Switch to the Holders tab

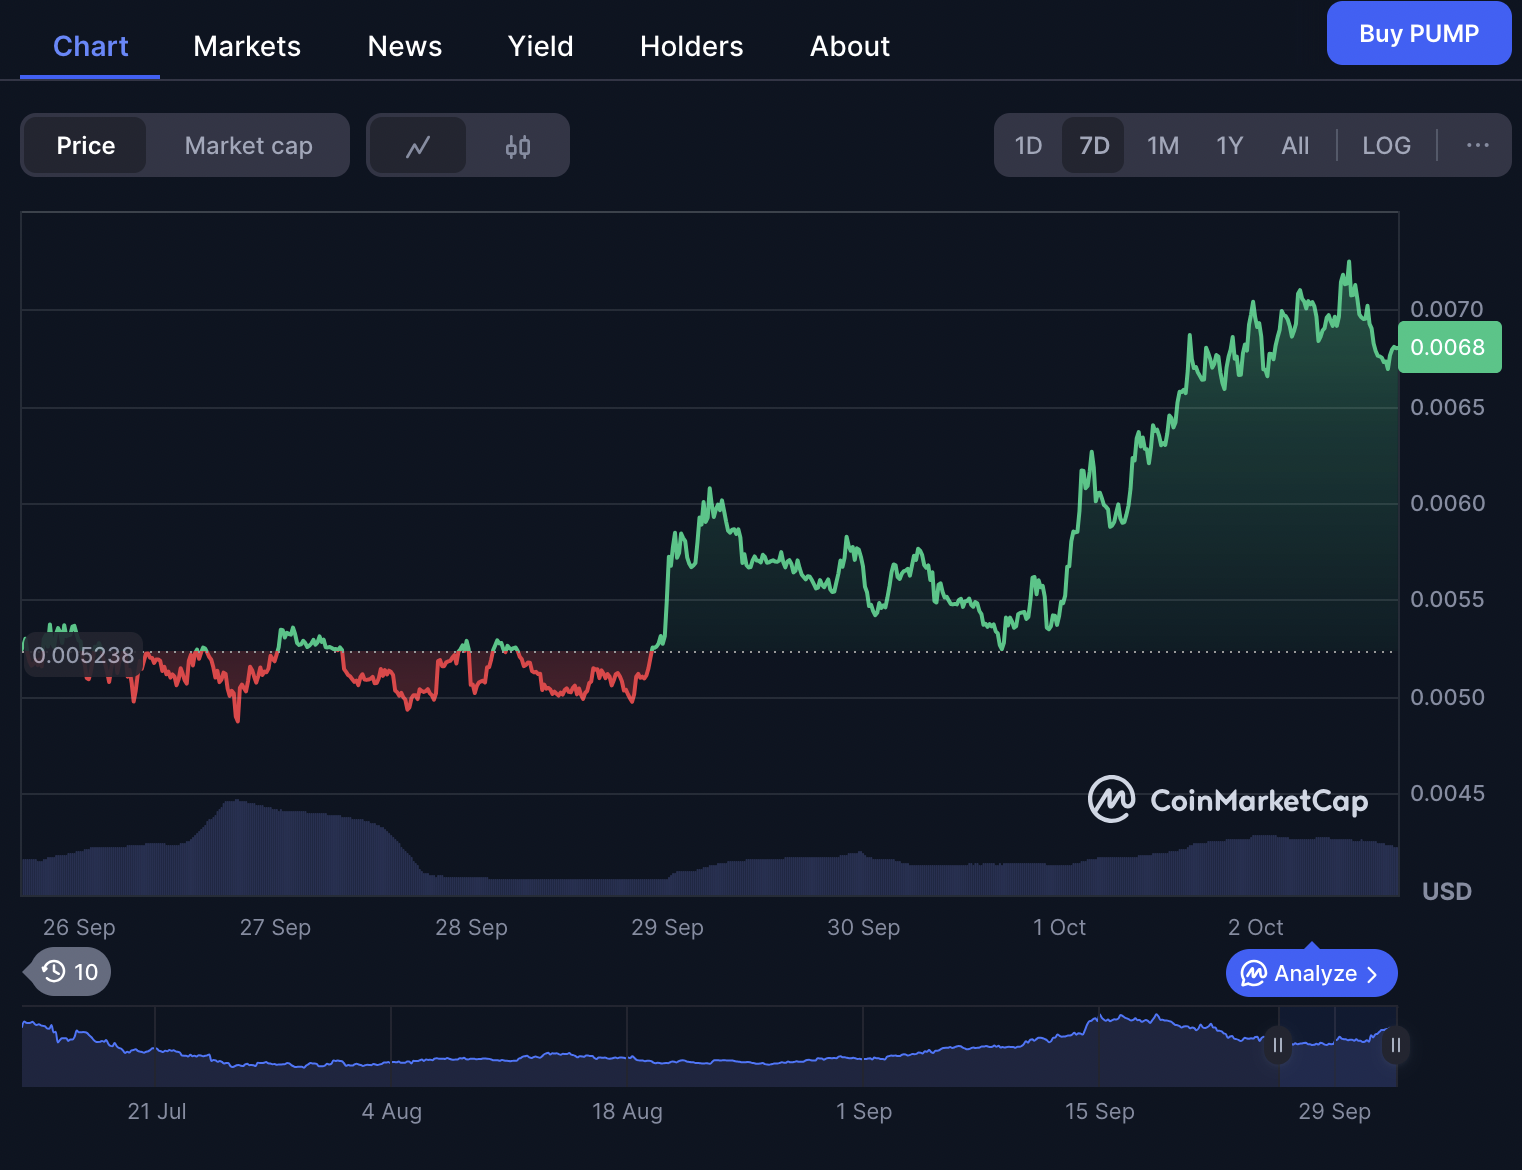[691, 46]
